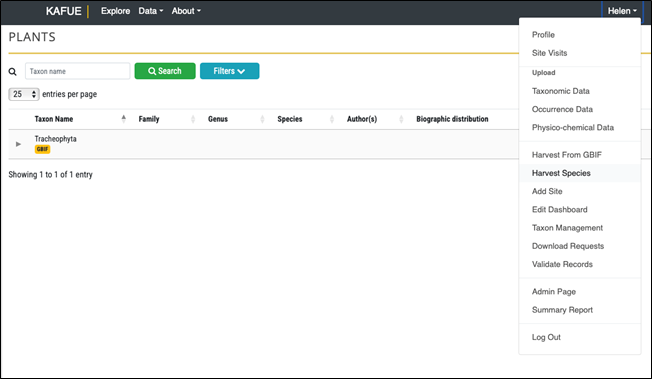Open the About navbar menu

(186, 11)
